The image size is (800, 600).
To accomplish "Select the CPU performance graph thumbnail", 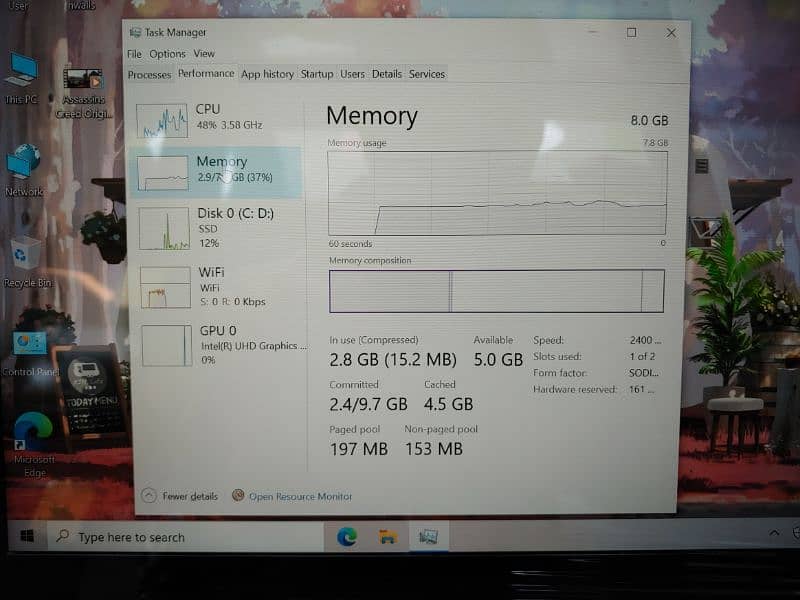I will [162, 120].
